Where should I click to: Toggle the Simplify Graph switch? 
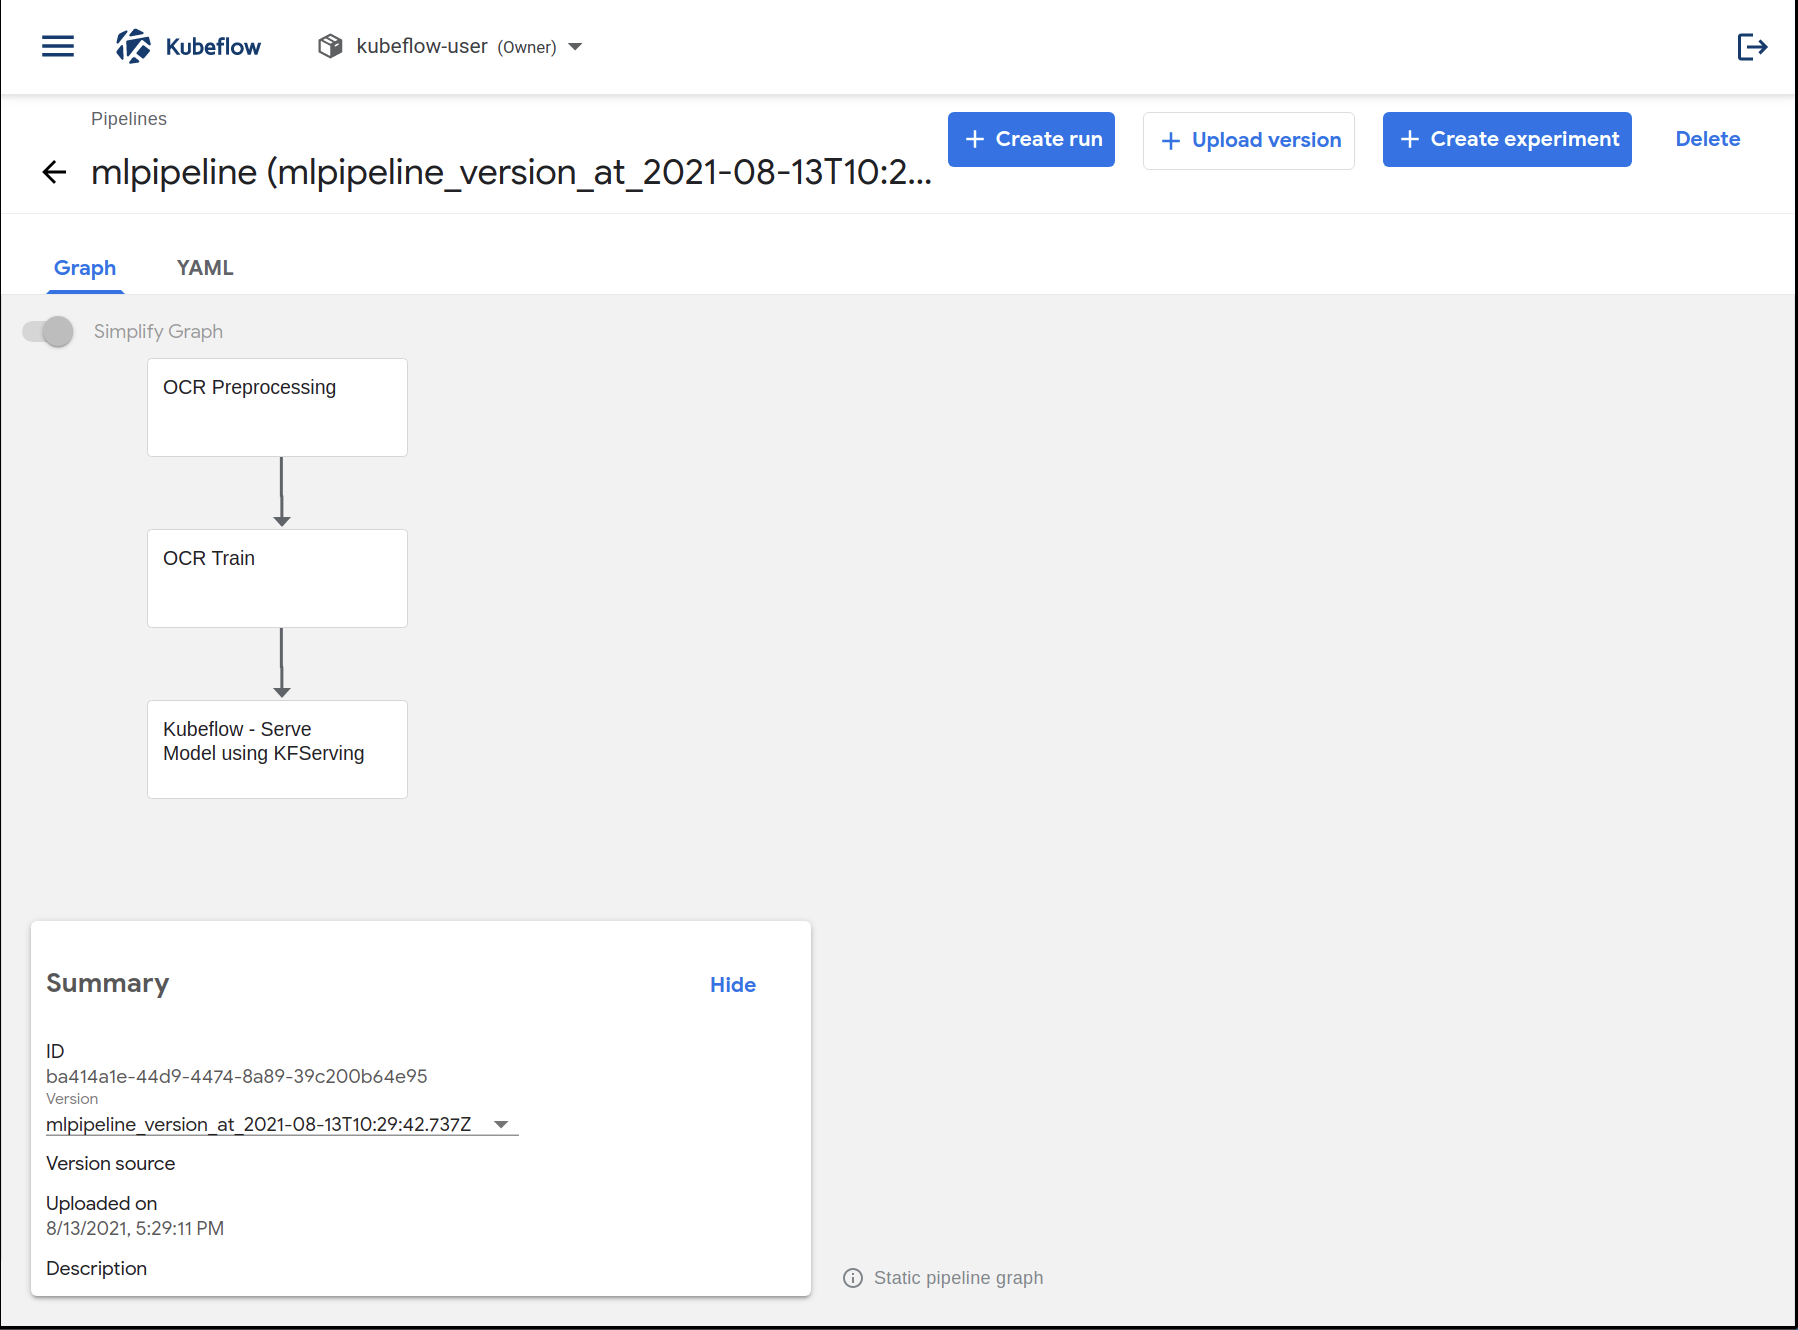pyautogui.click(x=48, y=331)
